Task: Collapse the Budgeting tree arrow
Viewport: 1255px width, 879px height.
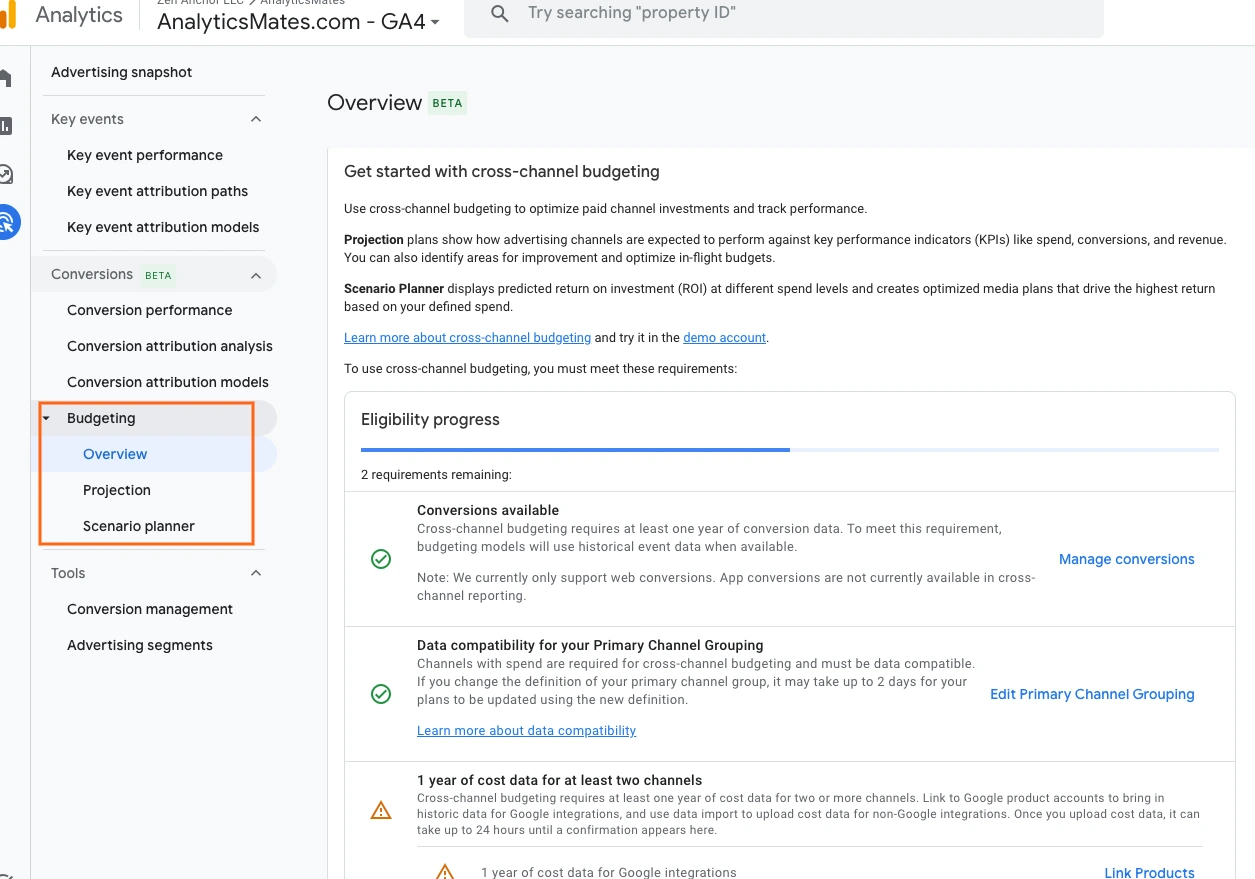Action: click(47, 418)
